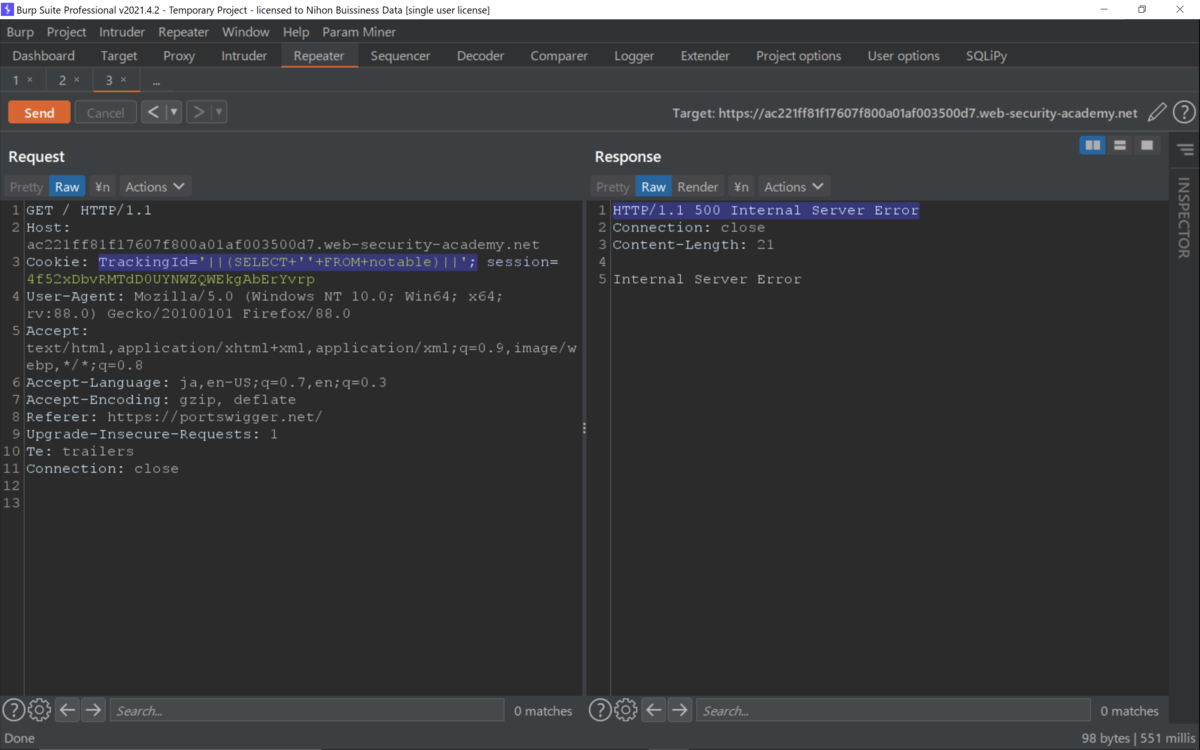
Task: Open the User options tab
Action: [x=904, y=56]
